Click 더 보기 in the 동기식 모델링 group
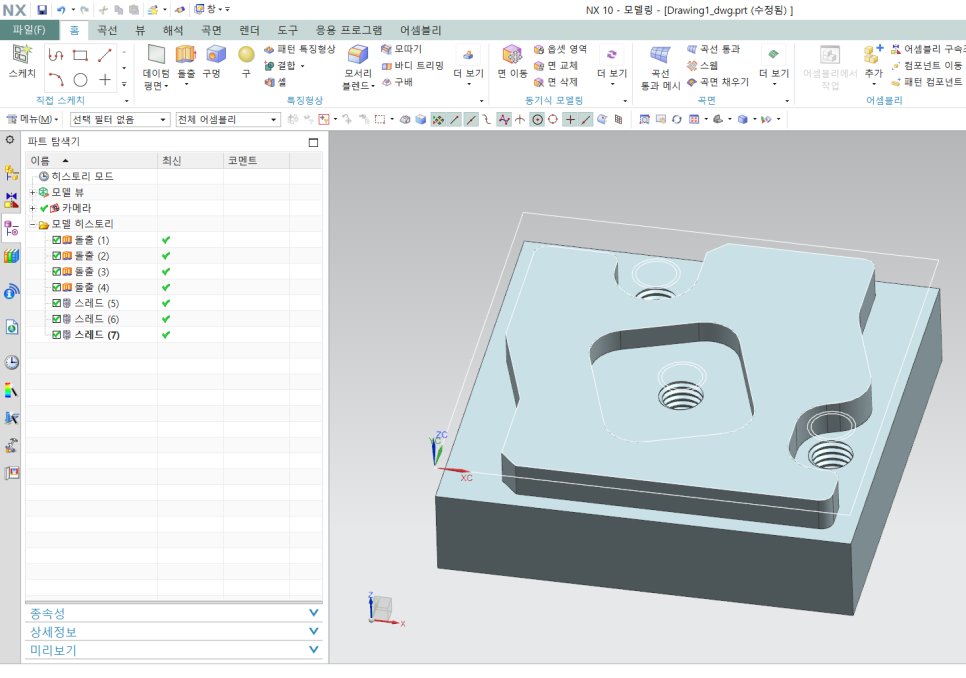 click(x=612, y=65)
